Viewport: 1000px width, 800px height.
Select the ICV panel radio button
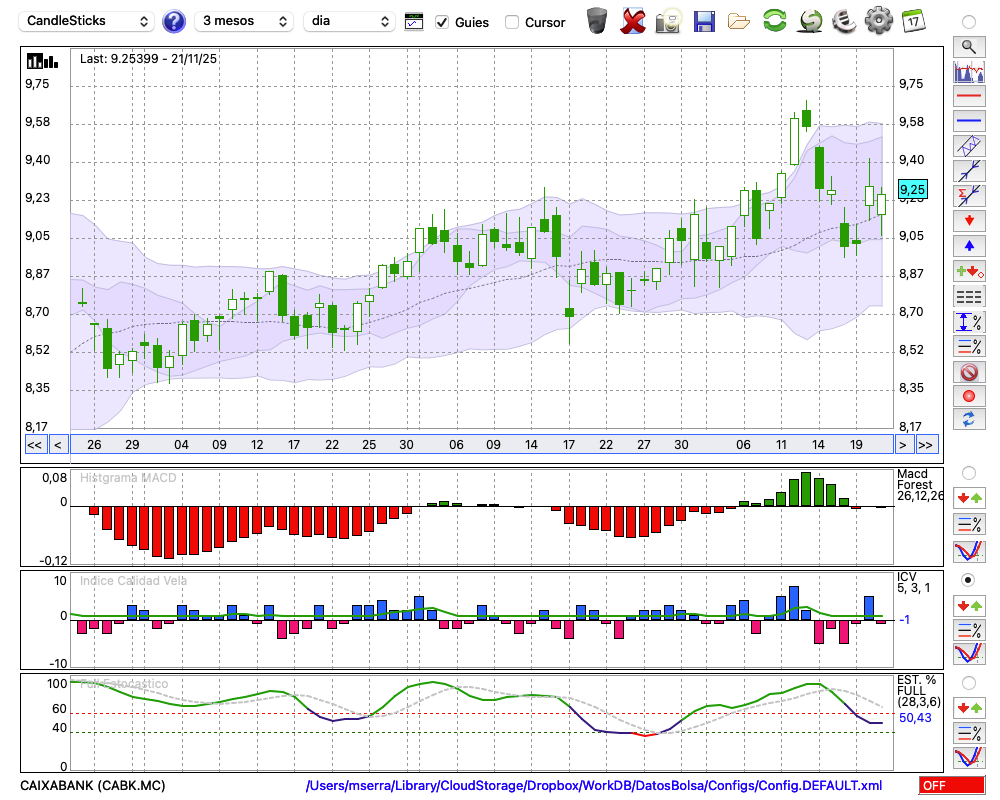pos(969,580)
